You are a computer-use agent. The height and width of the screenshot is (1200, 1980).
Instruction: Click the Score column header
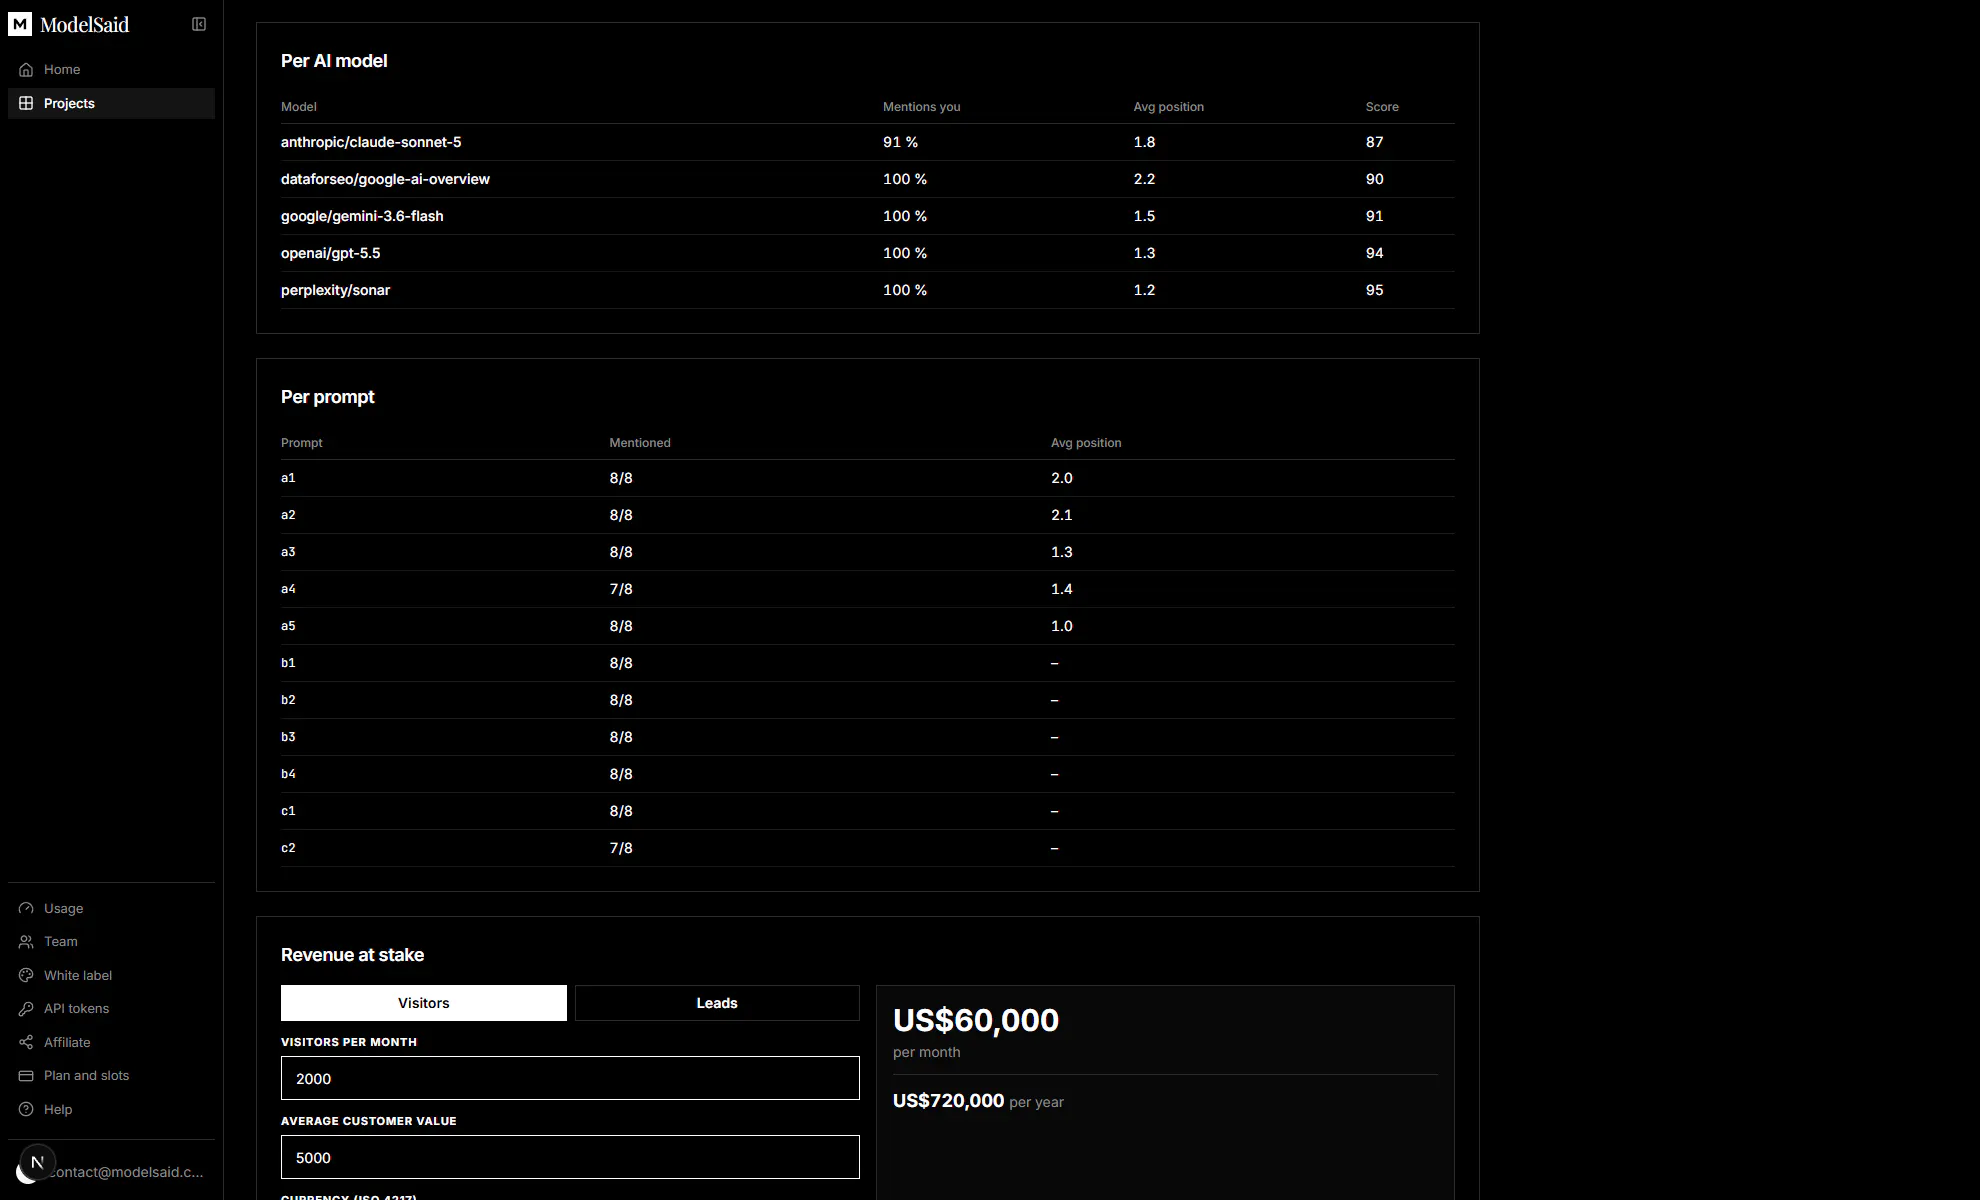(x=1382, y=107)
